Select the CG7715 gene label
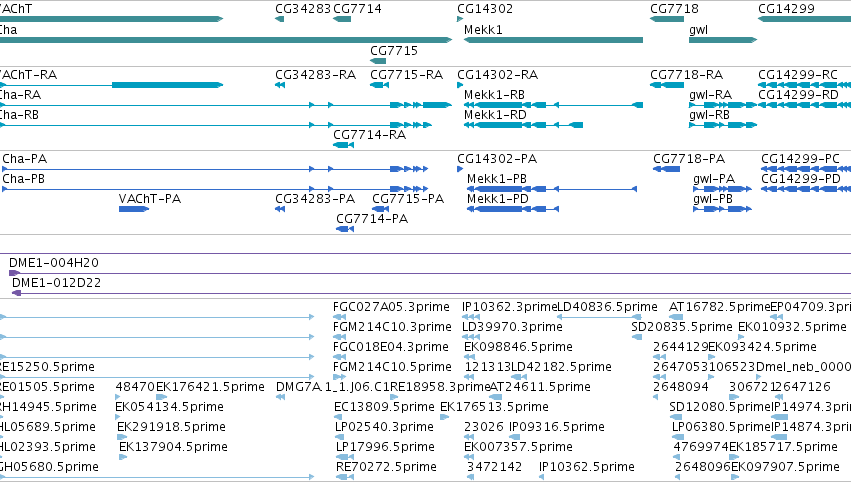851x482 pixels. [393, 50]
